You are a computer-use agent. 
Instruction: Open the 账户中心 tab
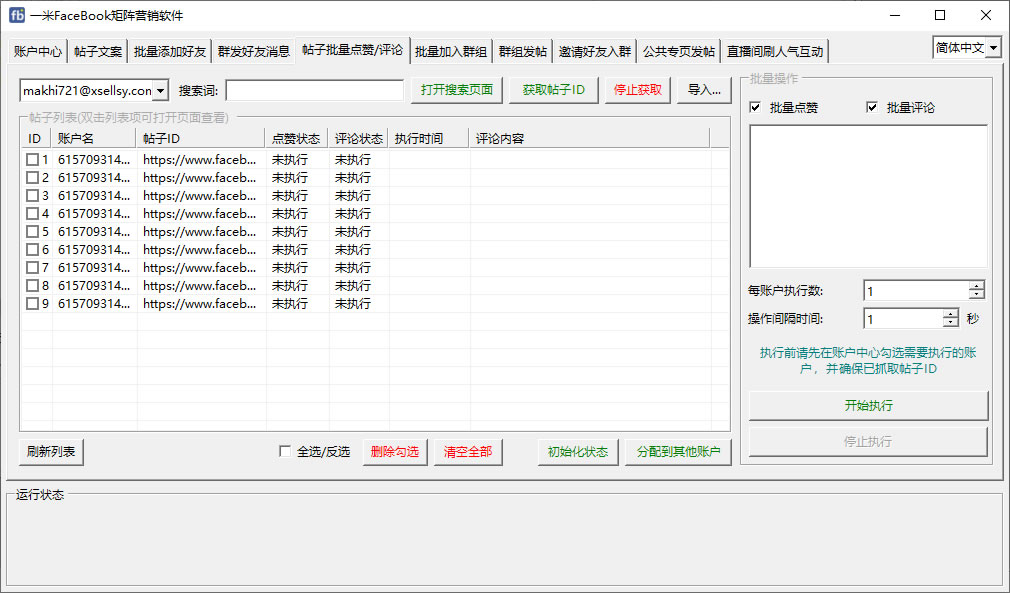(37, 52)
